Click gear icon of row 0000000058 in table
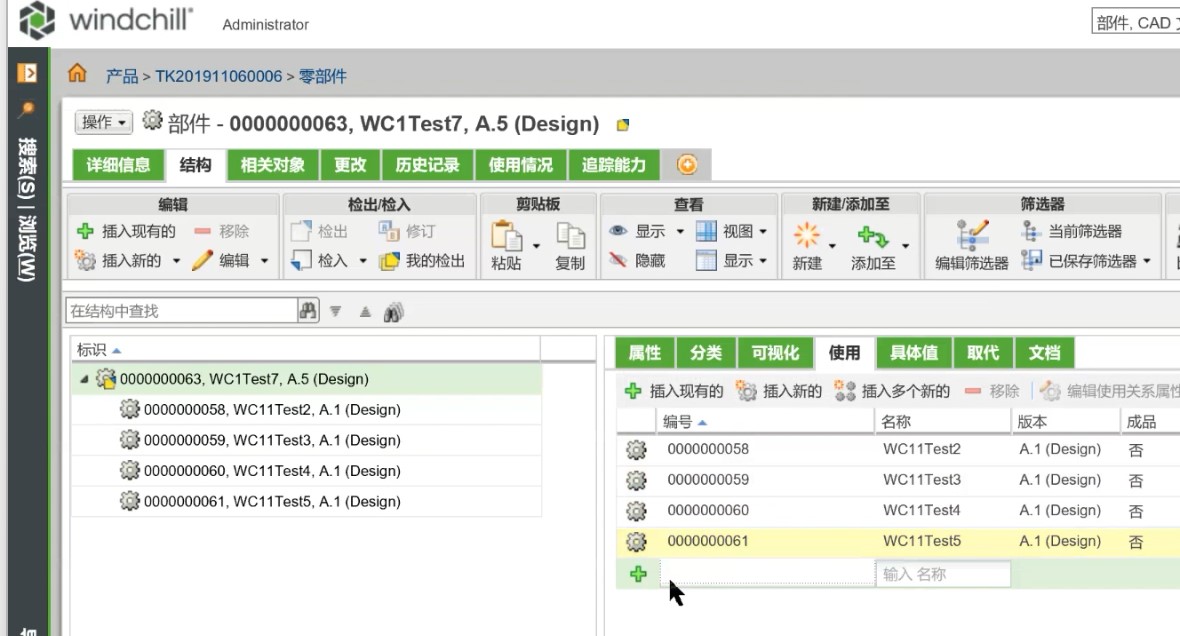The height and width of the screenshot is (636, 1180). [636, 449]
